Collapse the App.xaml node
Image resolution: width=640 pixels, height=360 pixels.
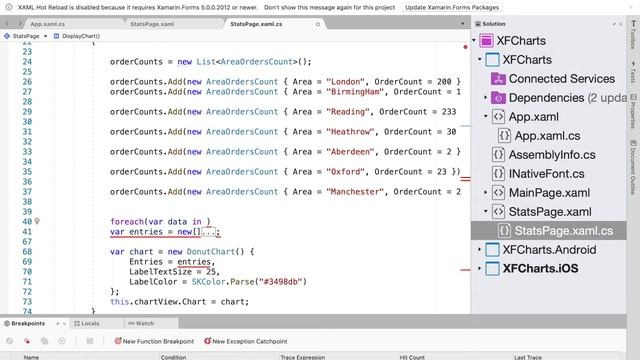pos(486,116)
